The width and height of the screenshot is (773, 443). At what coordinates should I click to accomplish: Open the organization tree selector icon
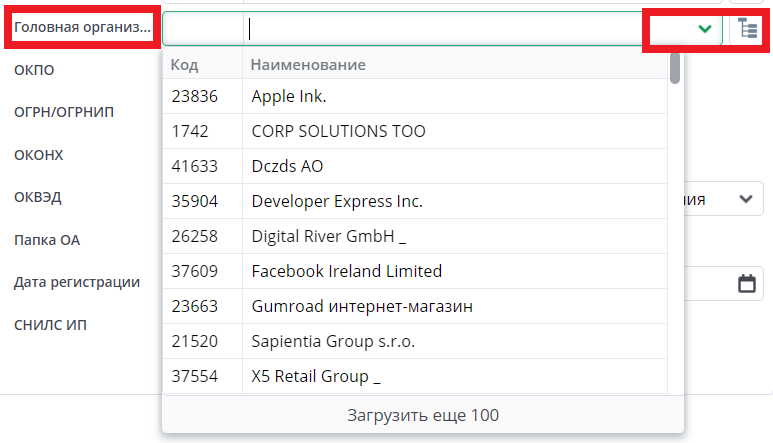pyautogui.click(x=748, y=29)
